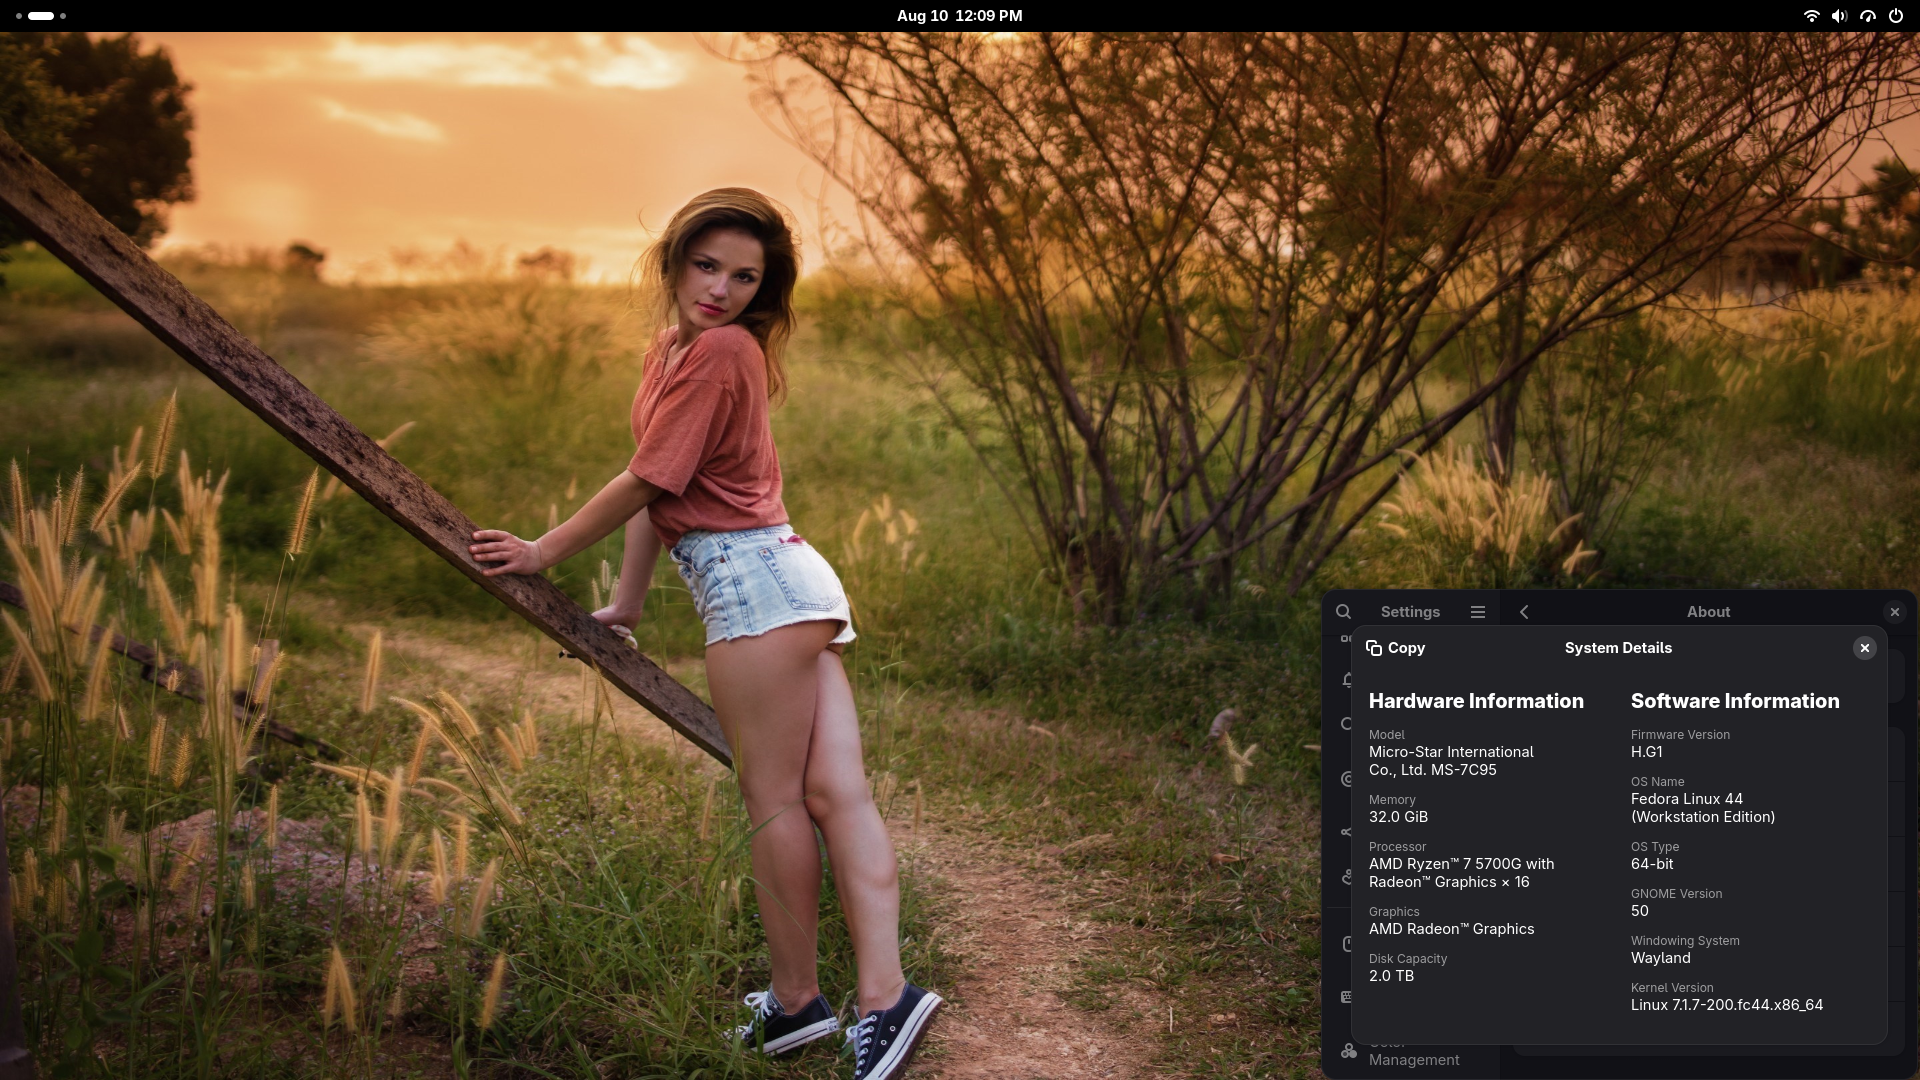Viewport: 1920px width, 1080px height.
Task: Click the "Processor" label
Action: click(1397, 847)
